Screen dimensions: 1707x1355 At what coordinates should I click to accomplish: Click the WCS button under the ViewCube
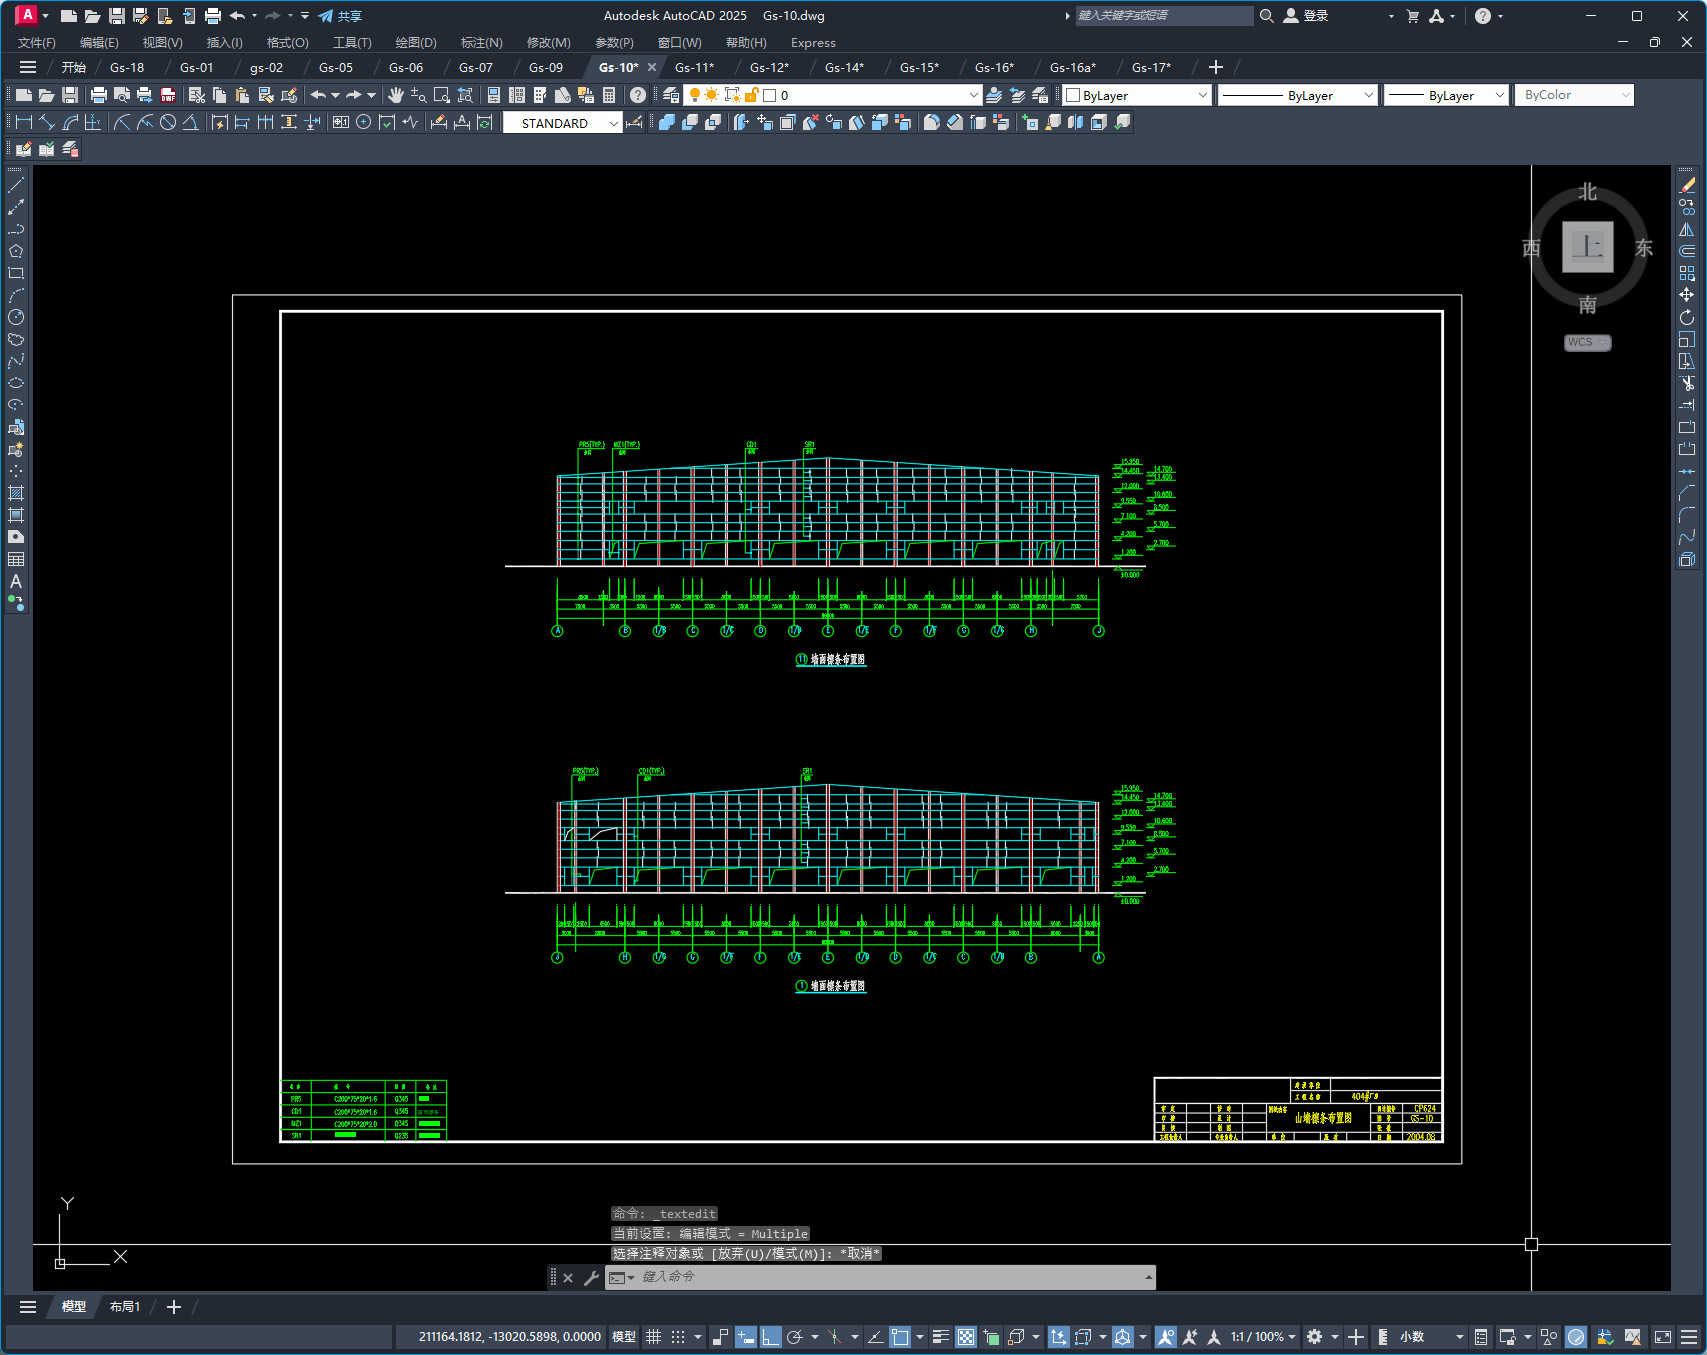coord(1587,342)
